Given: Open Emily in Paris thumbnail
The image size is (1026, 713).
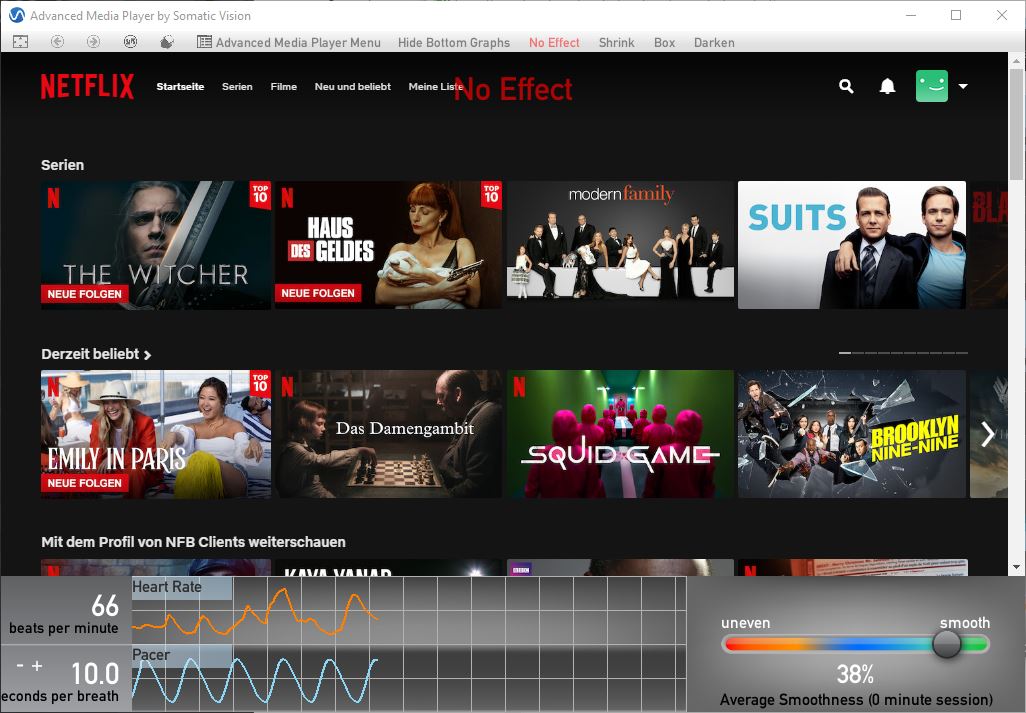Looking at the screenshot, I should [156, 434].
